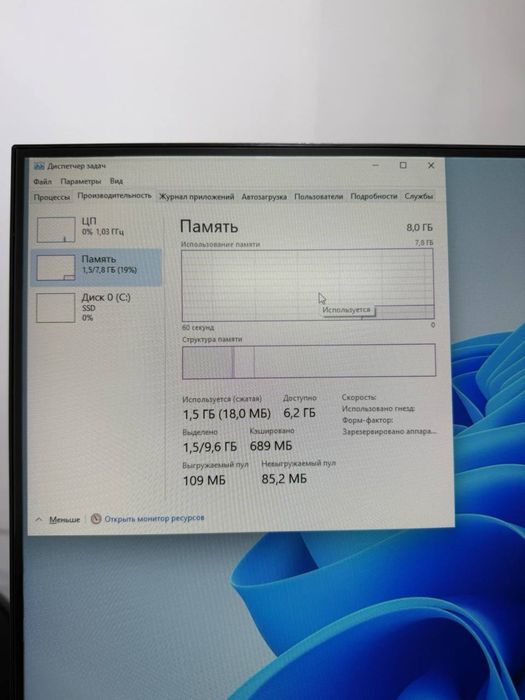The height and width of the screenshot is (700, 525).
Task: Click the Используется tooltip
Action: click(x=347, y=310)
